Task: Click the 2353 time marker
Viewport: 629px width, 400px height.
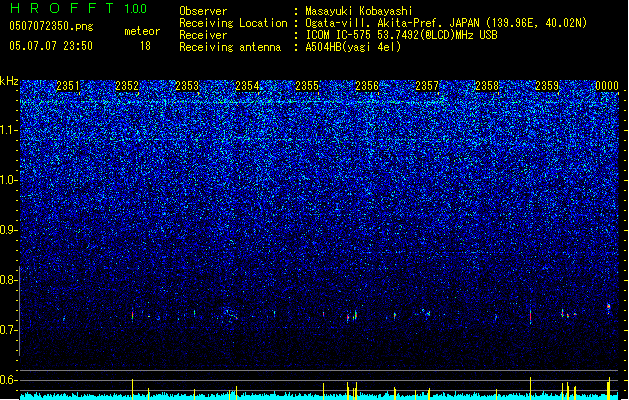Action: (187, 86)
